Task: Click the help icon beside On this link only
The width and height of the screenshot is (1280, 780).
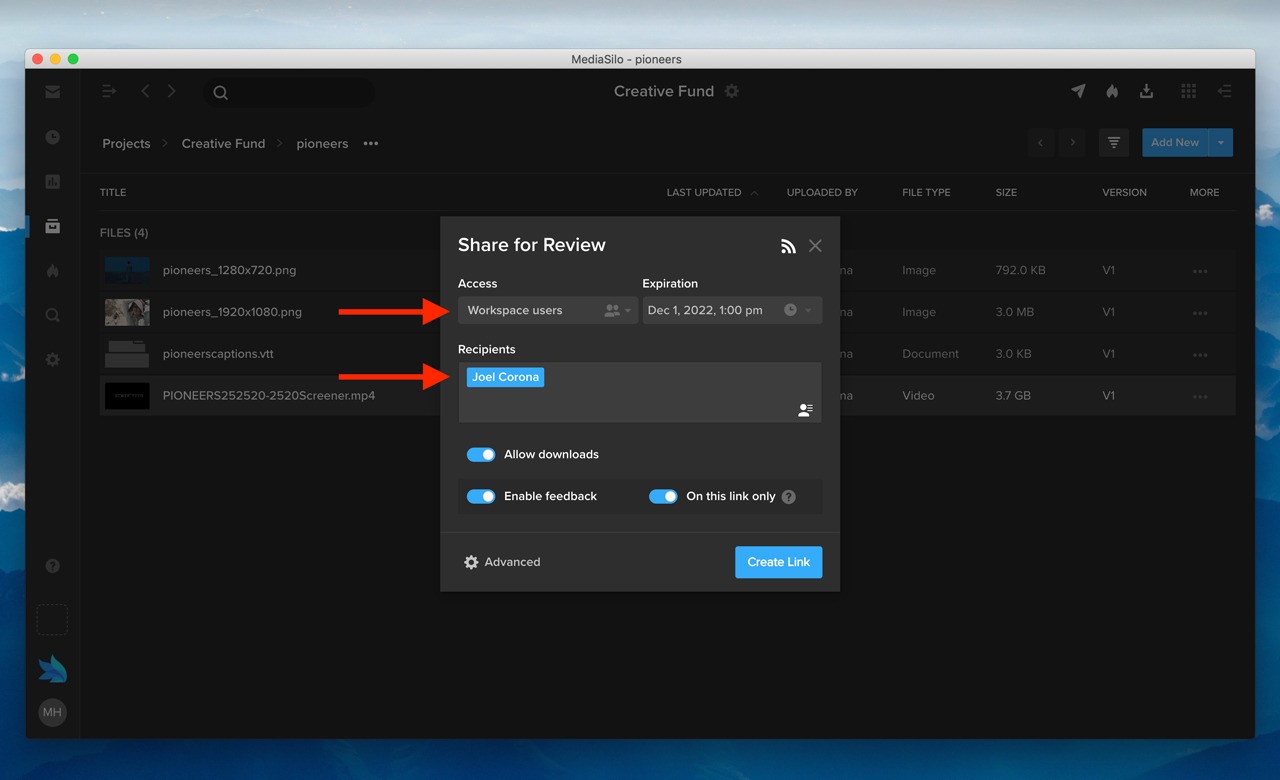Action: tap(789, 497)
